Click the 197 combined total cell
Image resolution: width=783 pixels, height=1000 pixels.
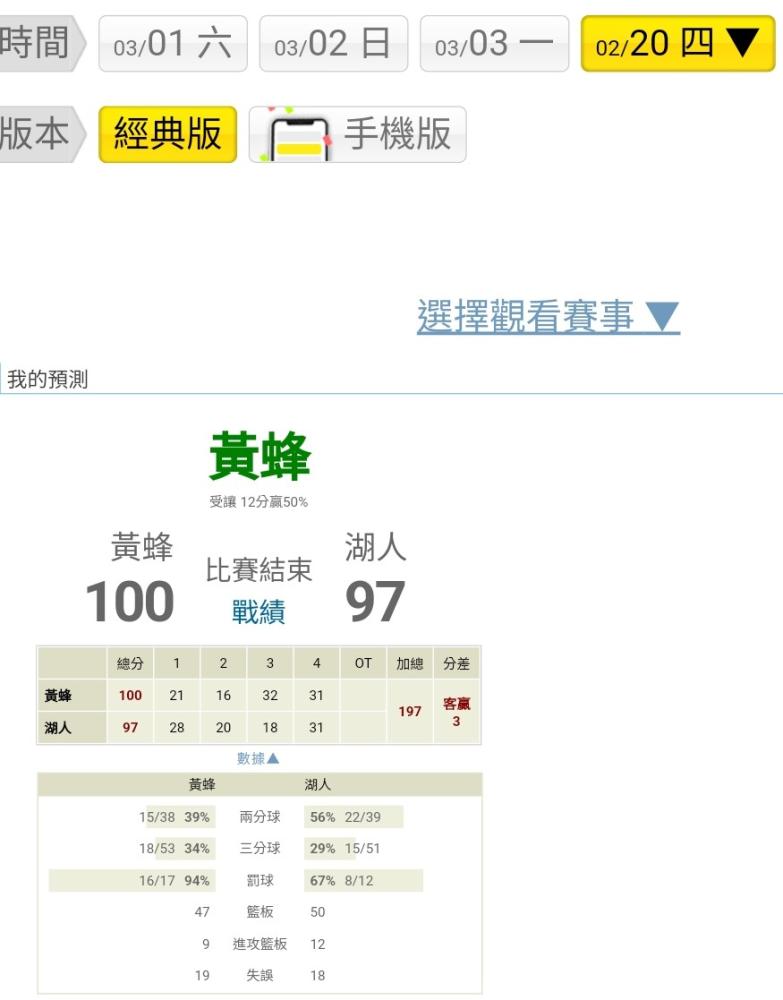point(409,711)
